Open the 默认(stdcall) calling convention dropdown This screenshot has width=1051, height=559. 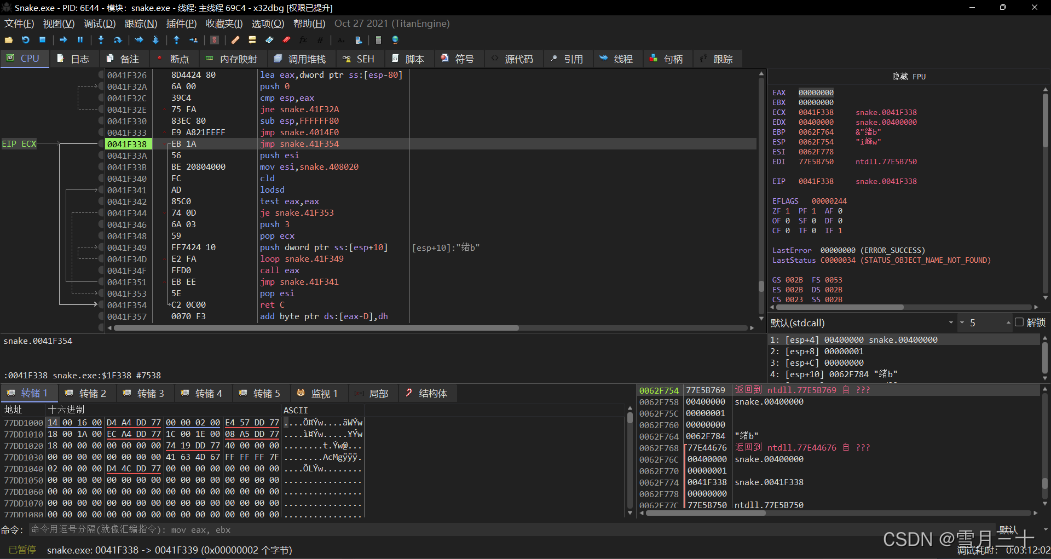(x=862, y=323)
